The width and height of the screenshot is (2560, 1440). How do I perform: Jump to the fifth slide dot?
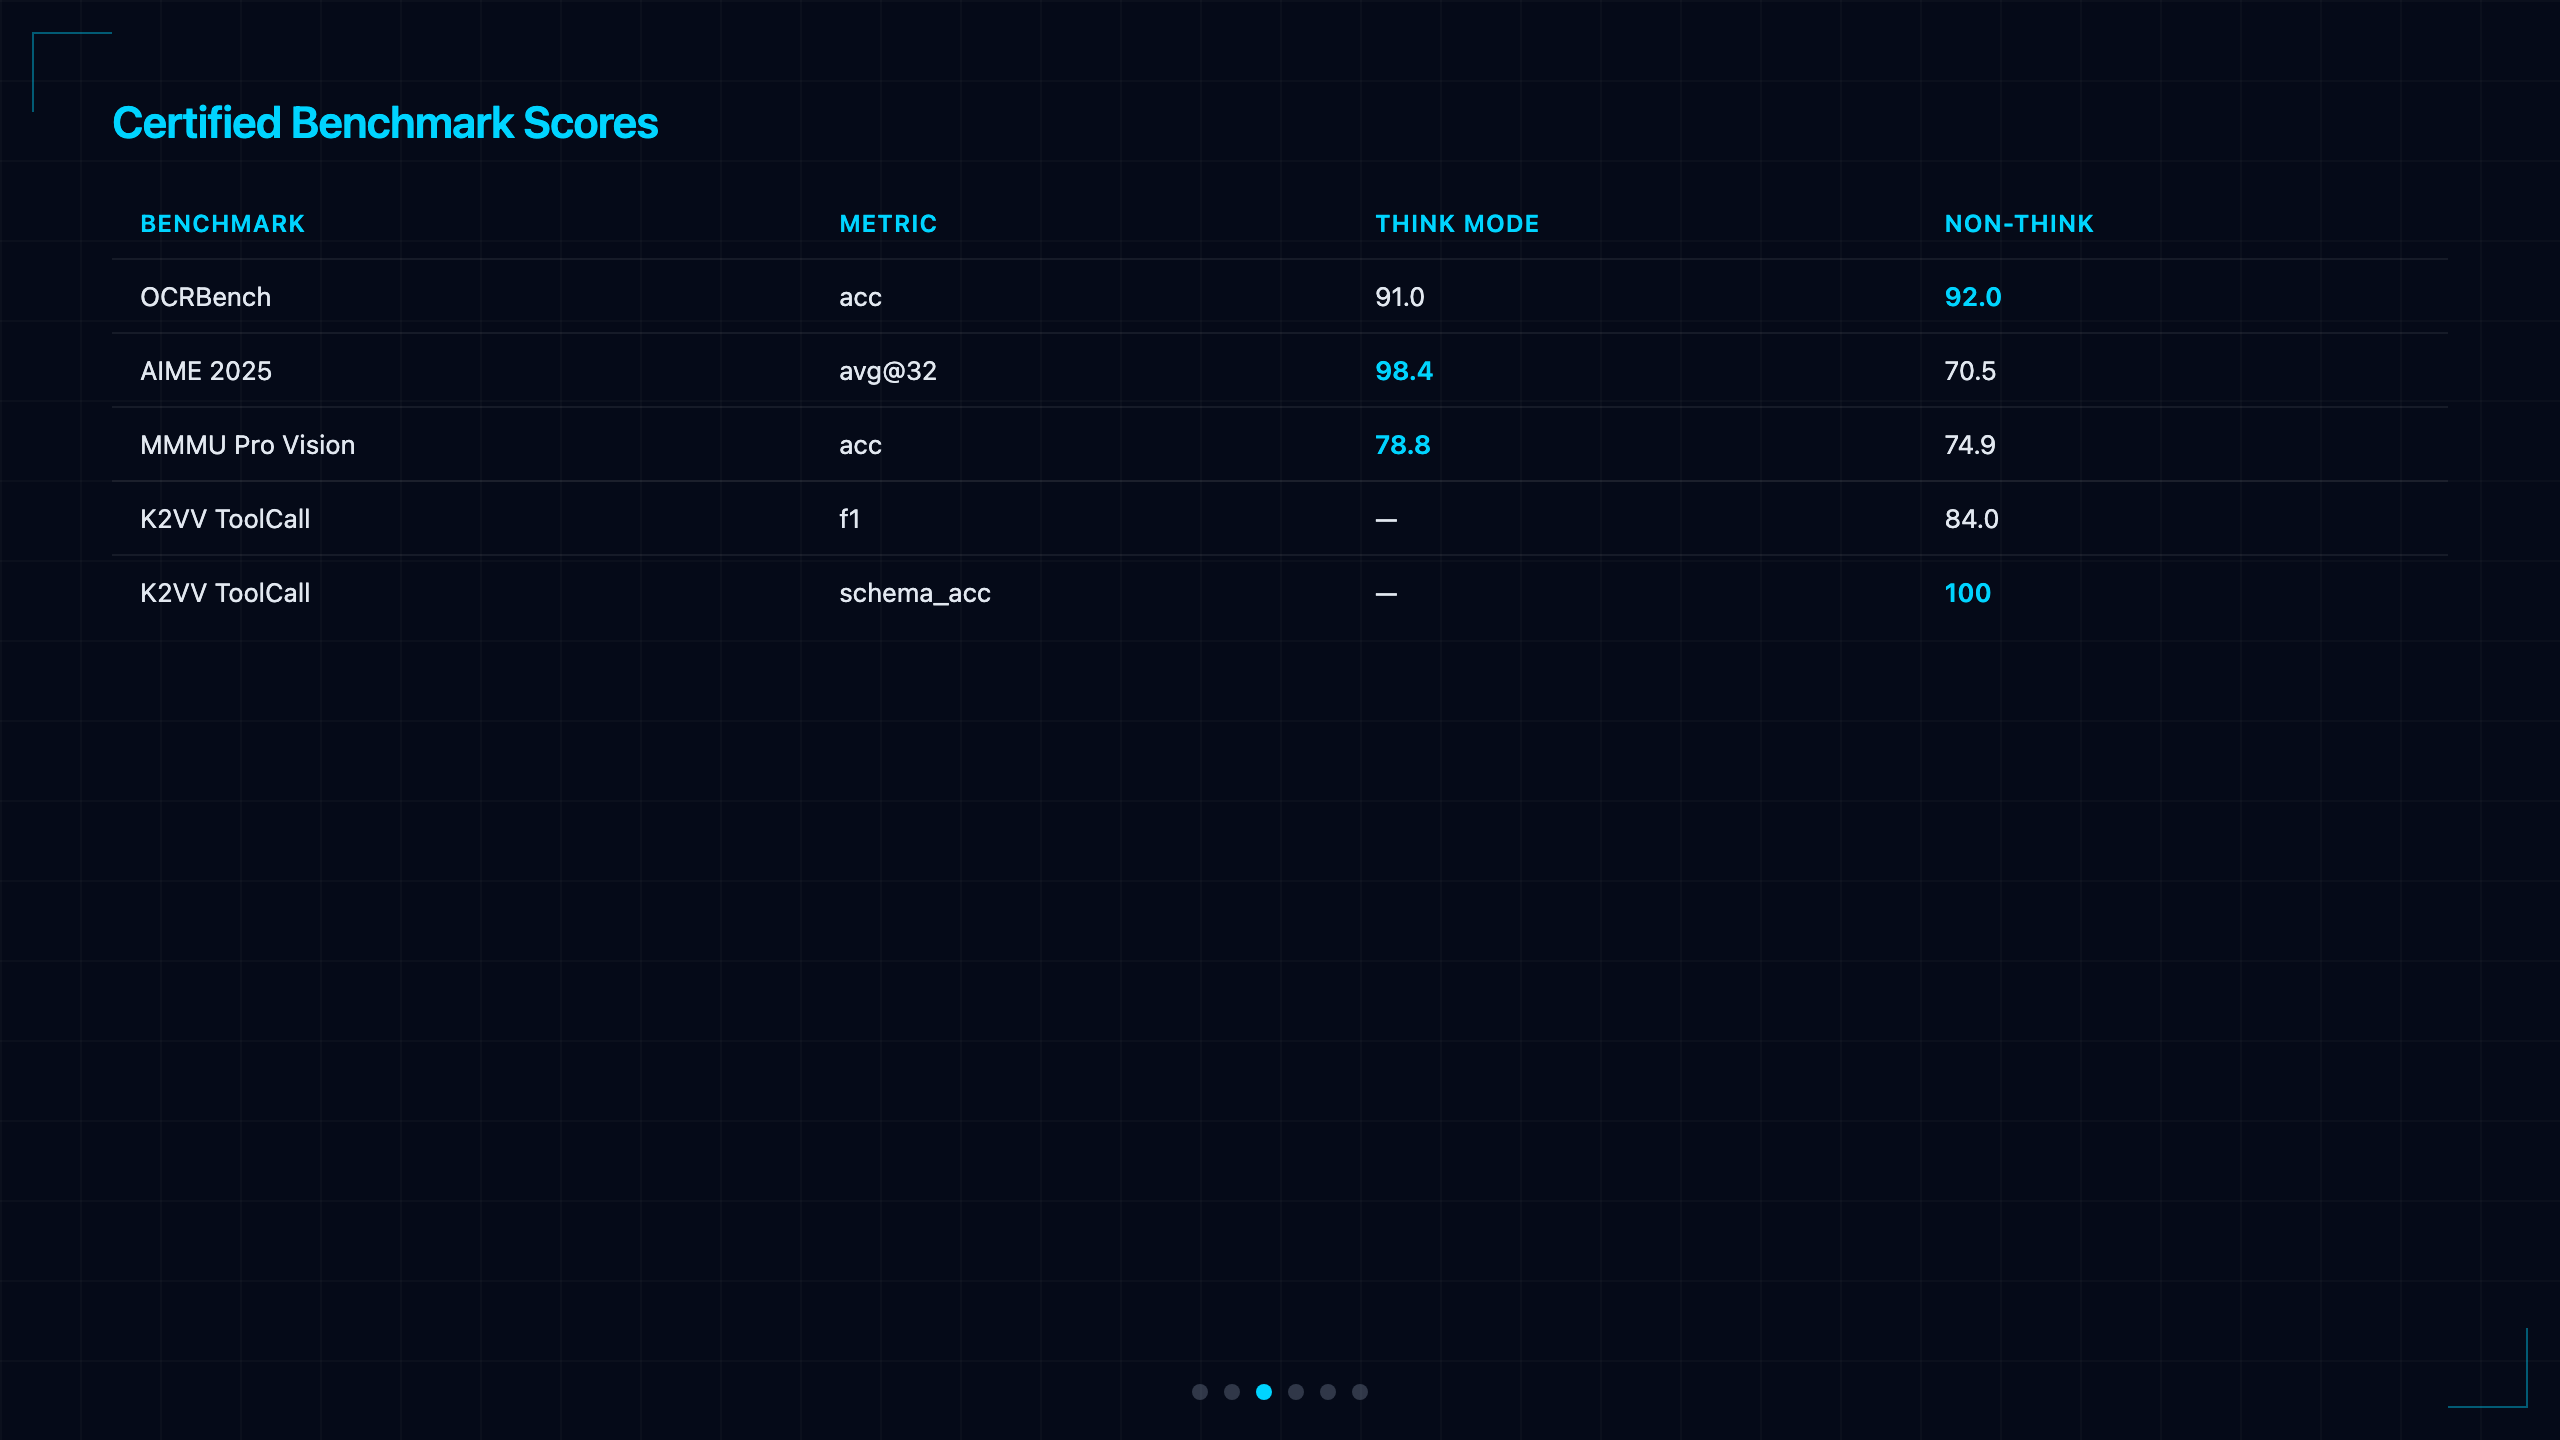[1328, 1392]
